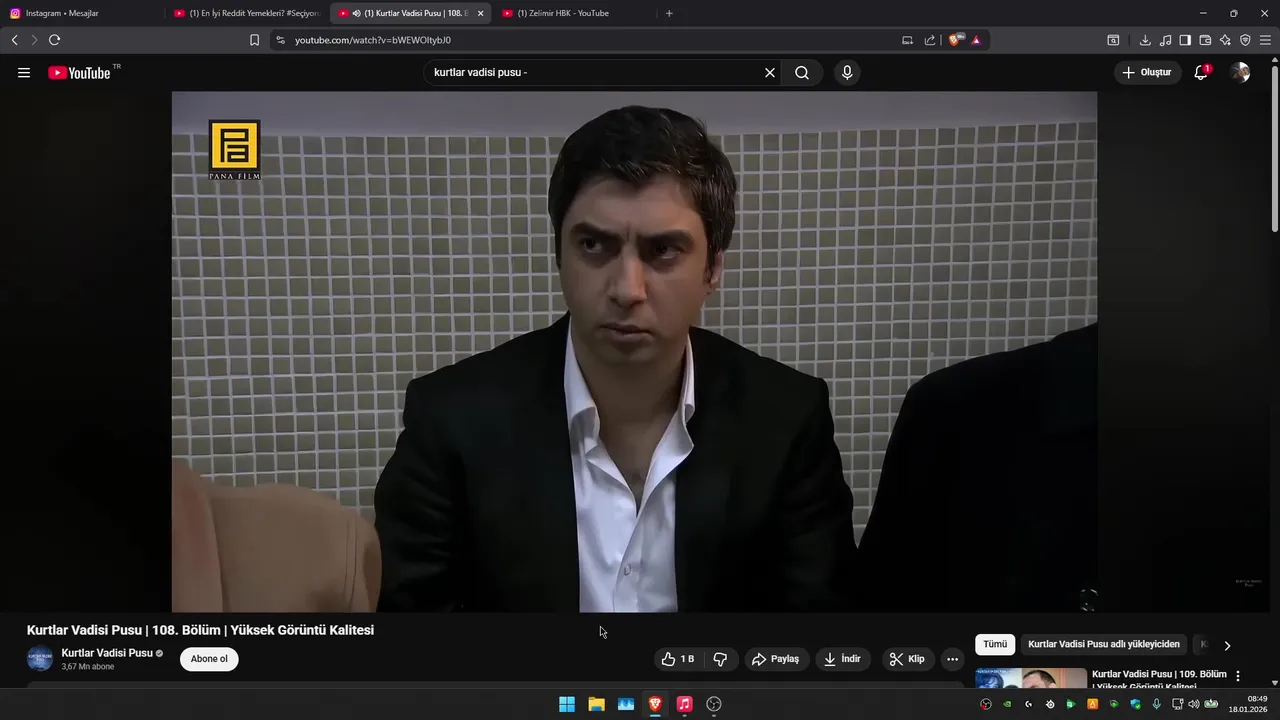Screen dimensions: 1280x720
Task: Switch to Zelimir HBK YouTube tab
Action: point(575,13)
